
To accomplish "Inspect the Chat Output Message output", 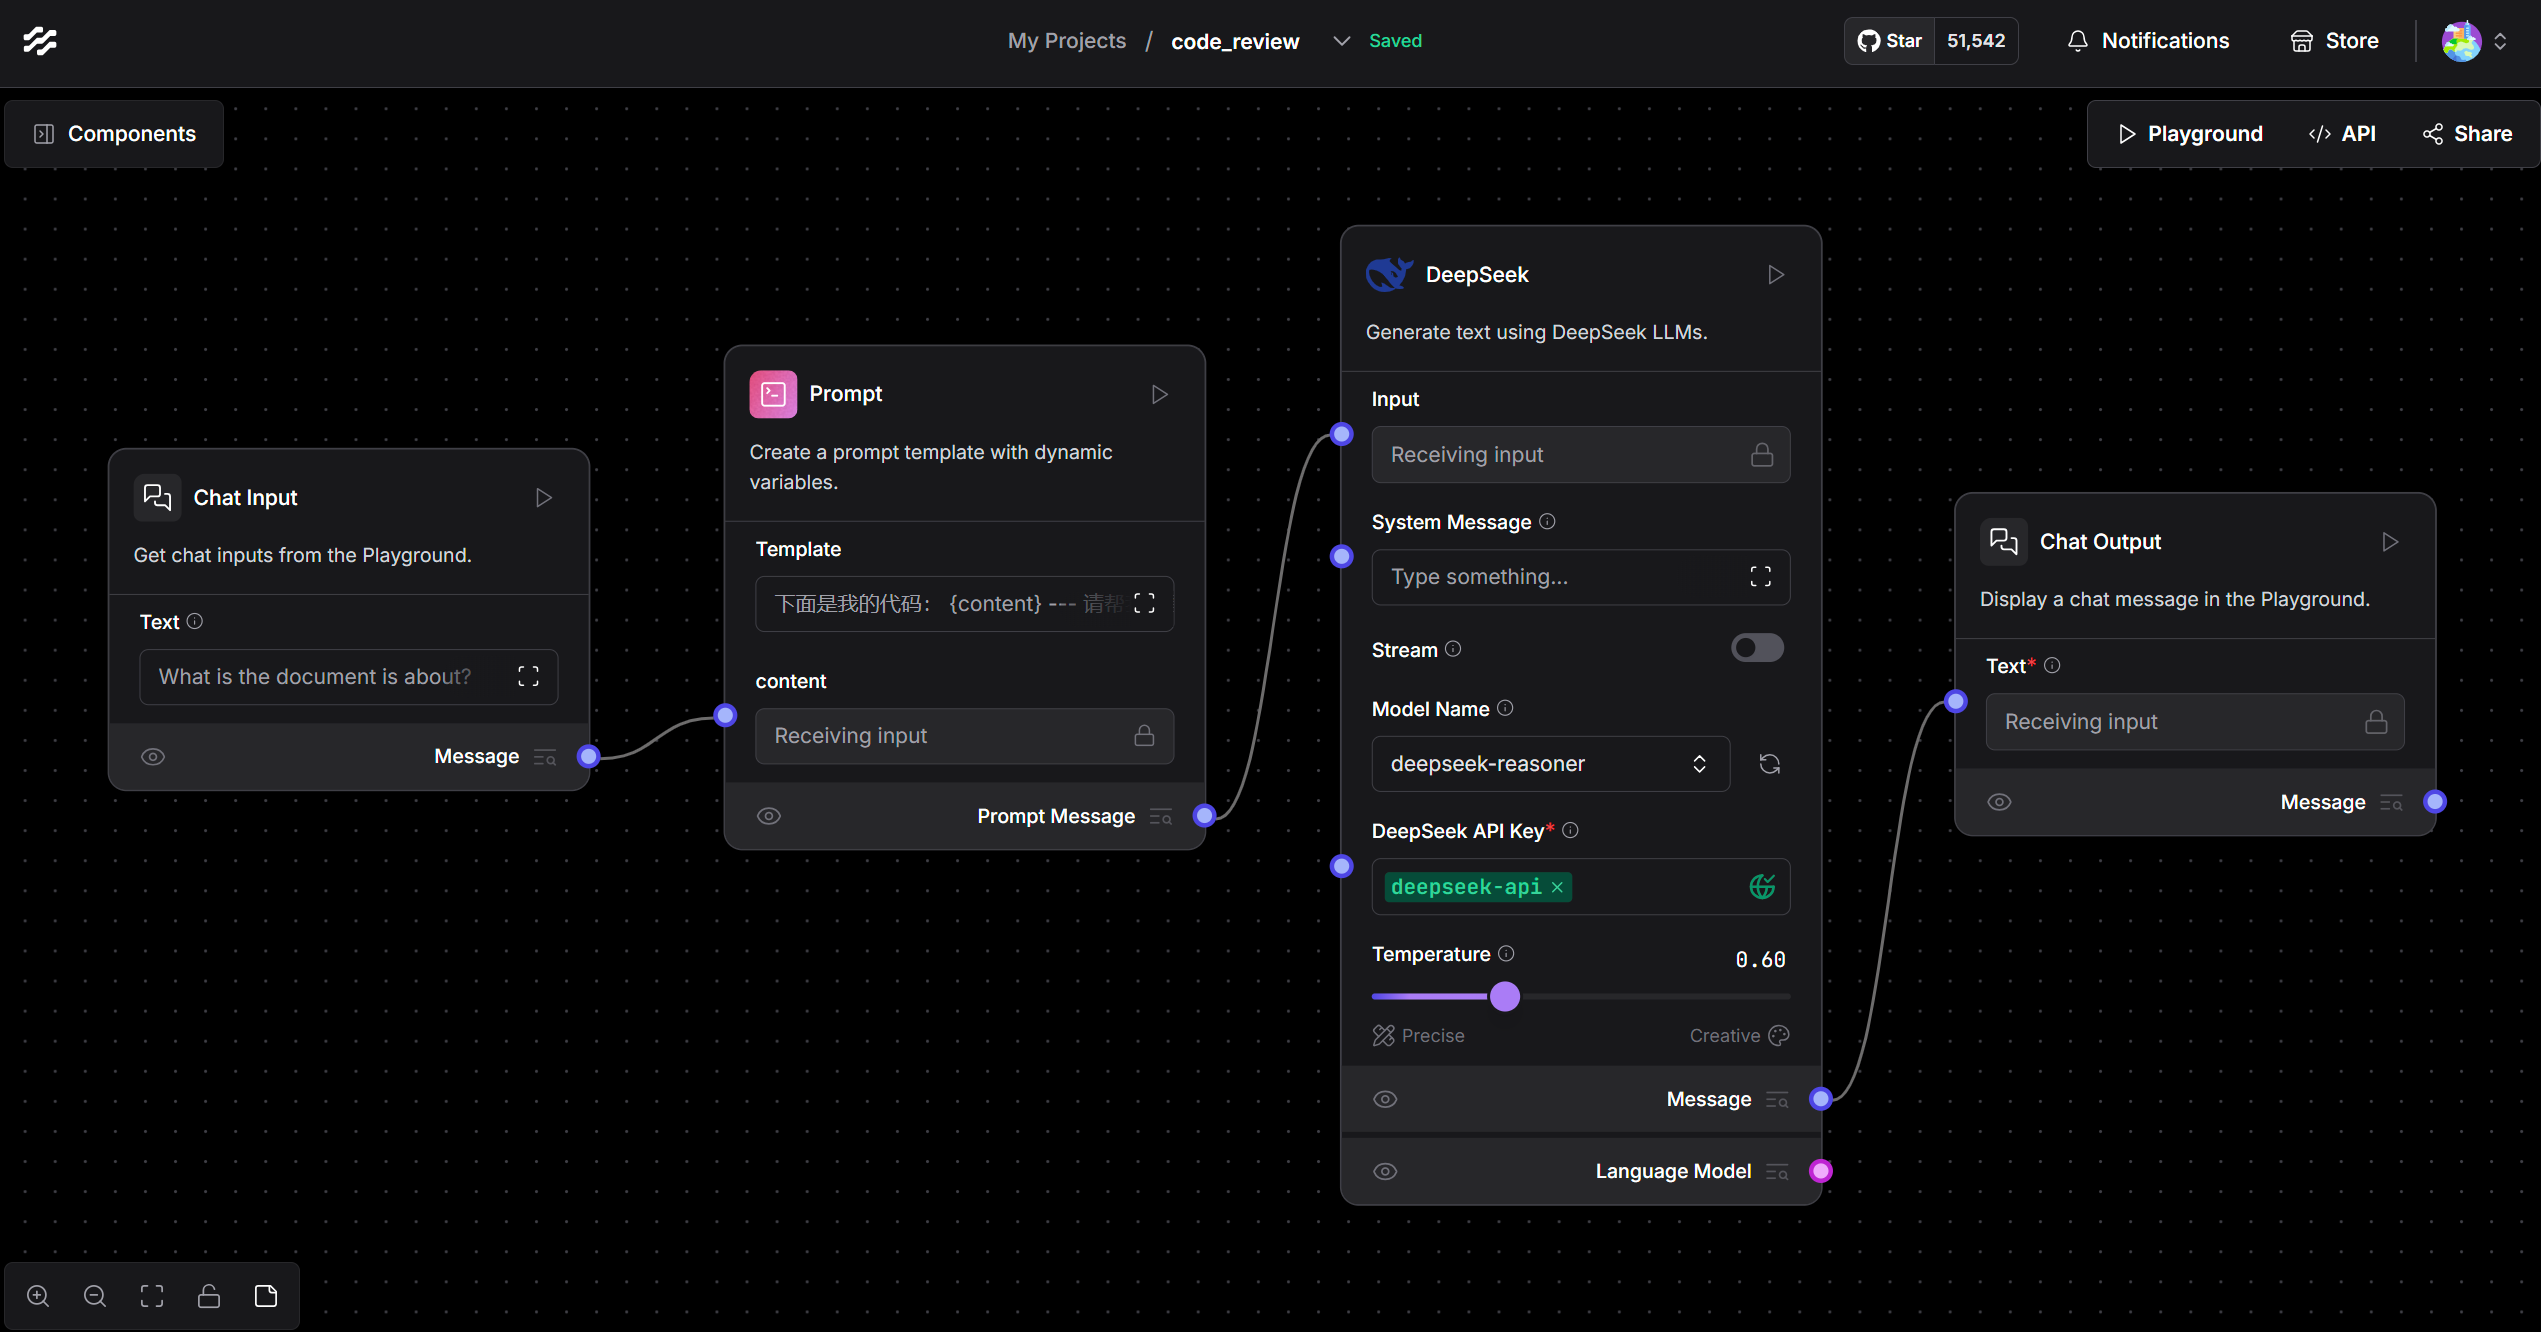I will tap(2391, 803).
